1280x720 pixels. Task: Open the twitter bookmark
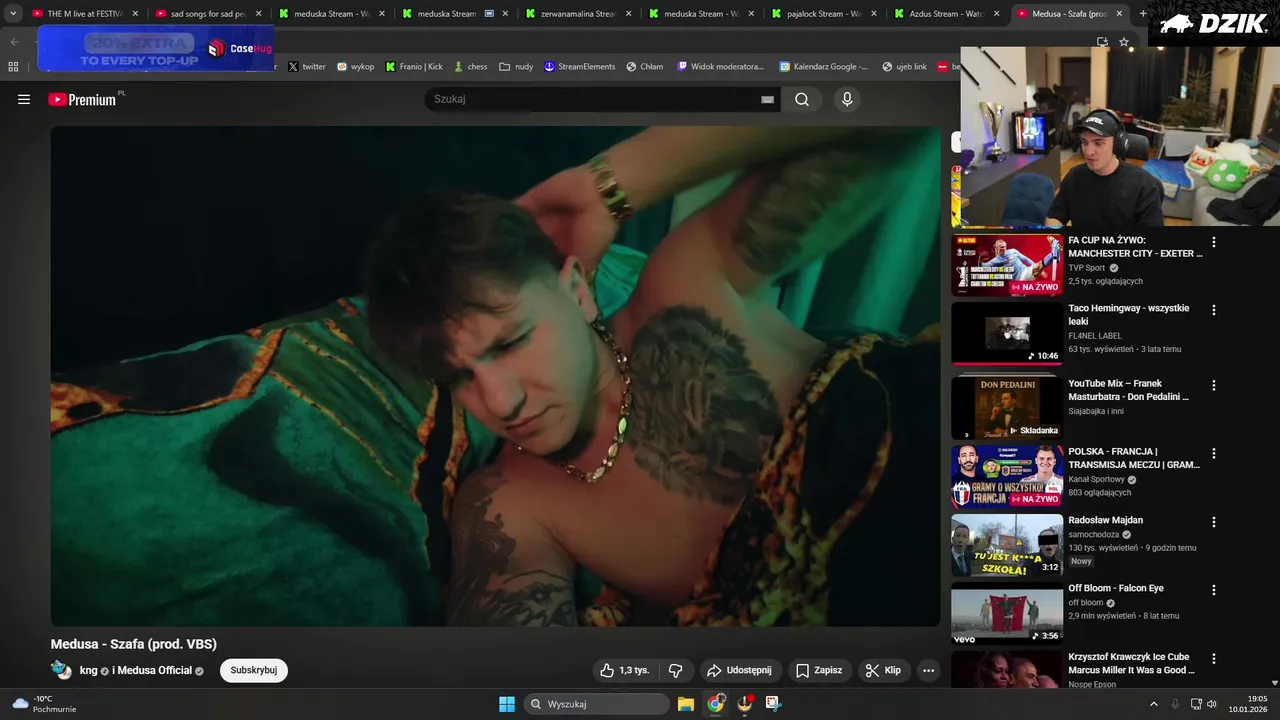point(307,67)
